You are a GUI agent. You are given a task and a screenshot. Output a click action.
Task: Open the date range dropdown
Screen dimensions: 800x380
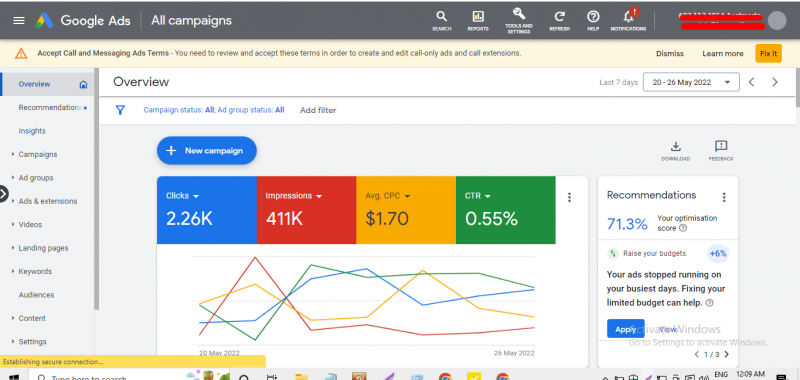[x=691, y=82]
